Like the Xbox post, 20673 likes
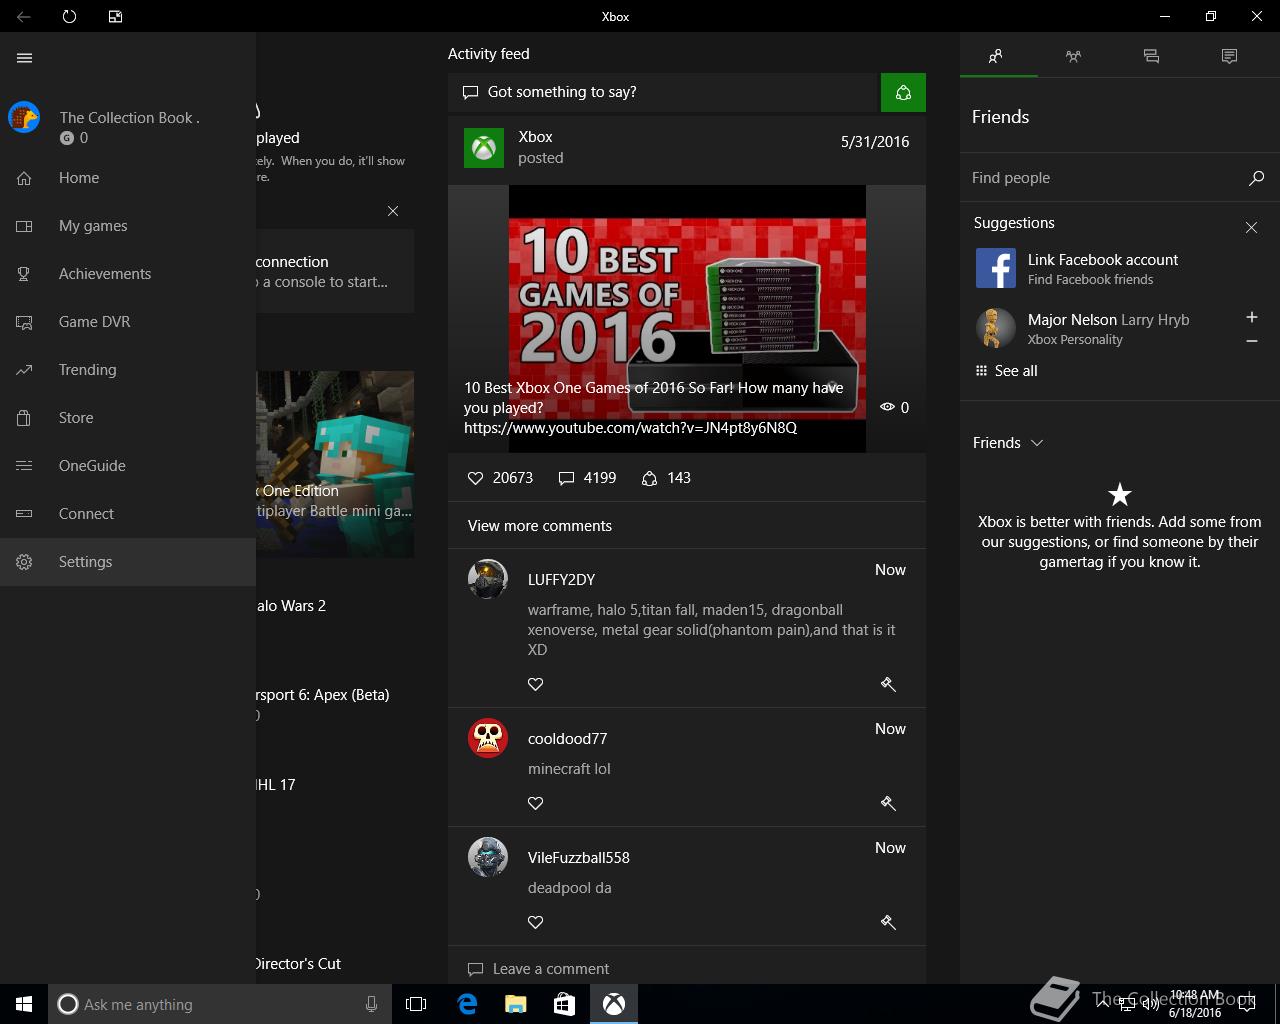Viewport: 1280px width, 1024px height. (500, 478)
